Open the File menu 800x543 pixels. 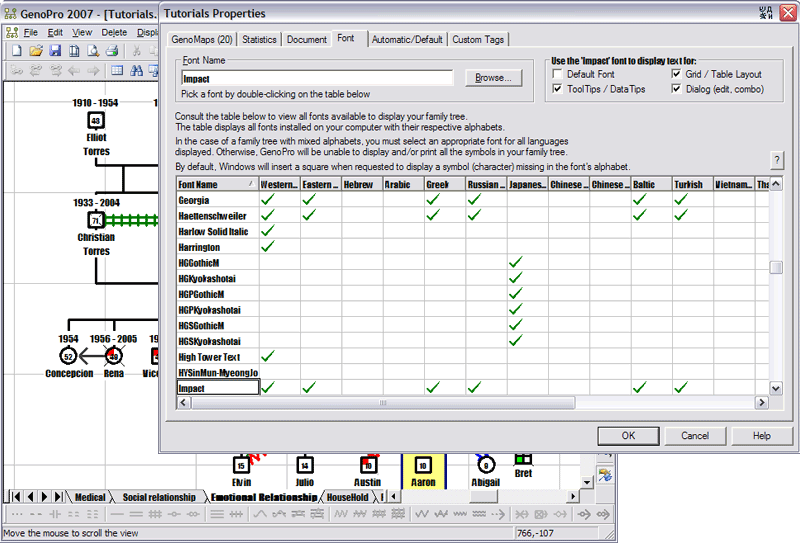tap(31, 33)
